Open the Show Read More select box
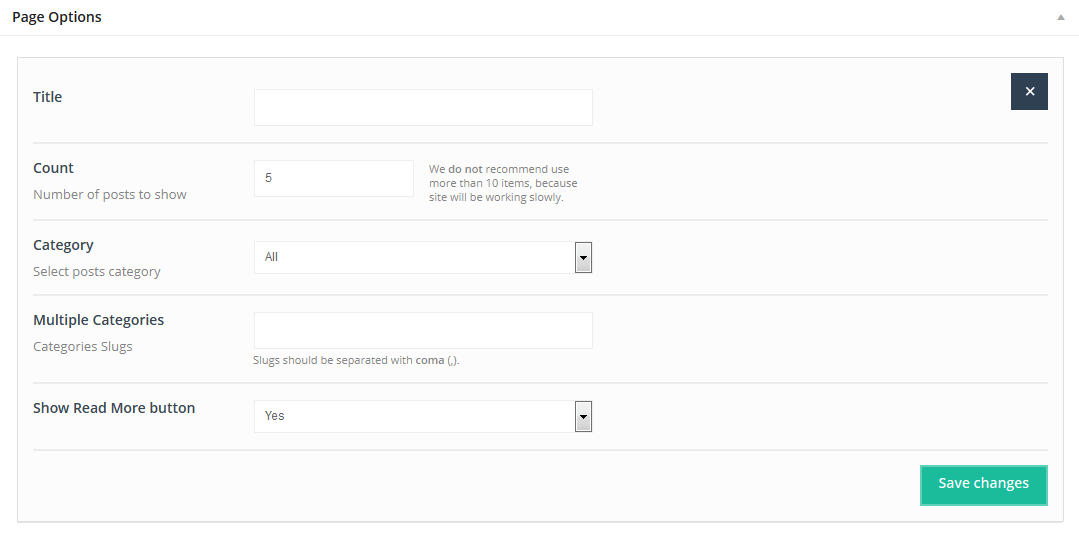This screenshot has width=1079, height=555. click(x=414, y=416)
